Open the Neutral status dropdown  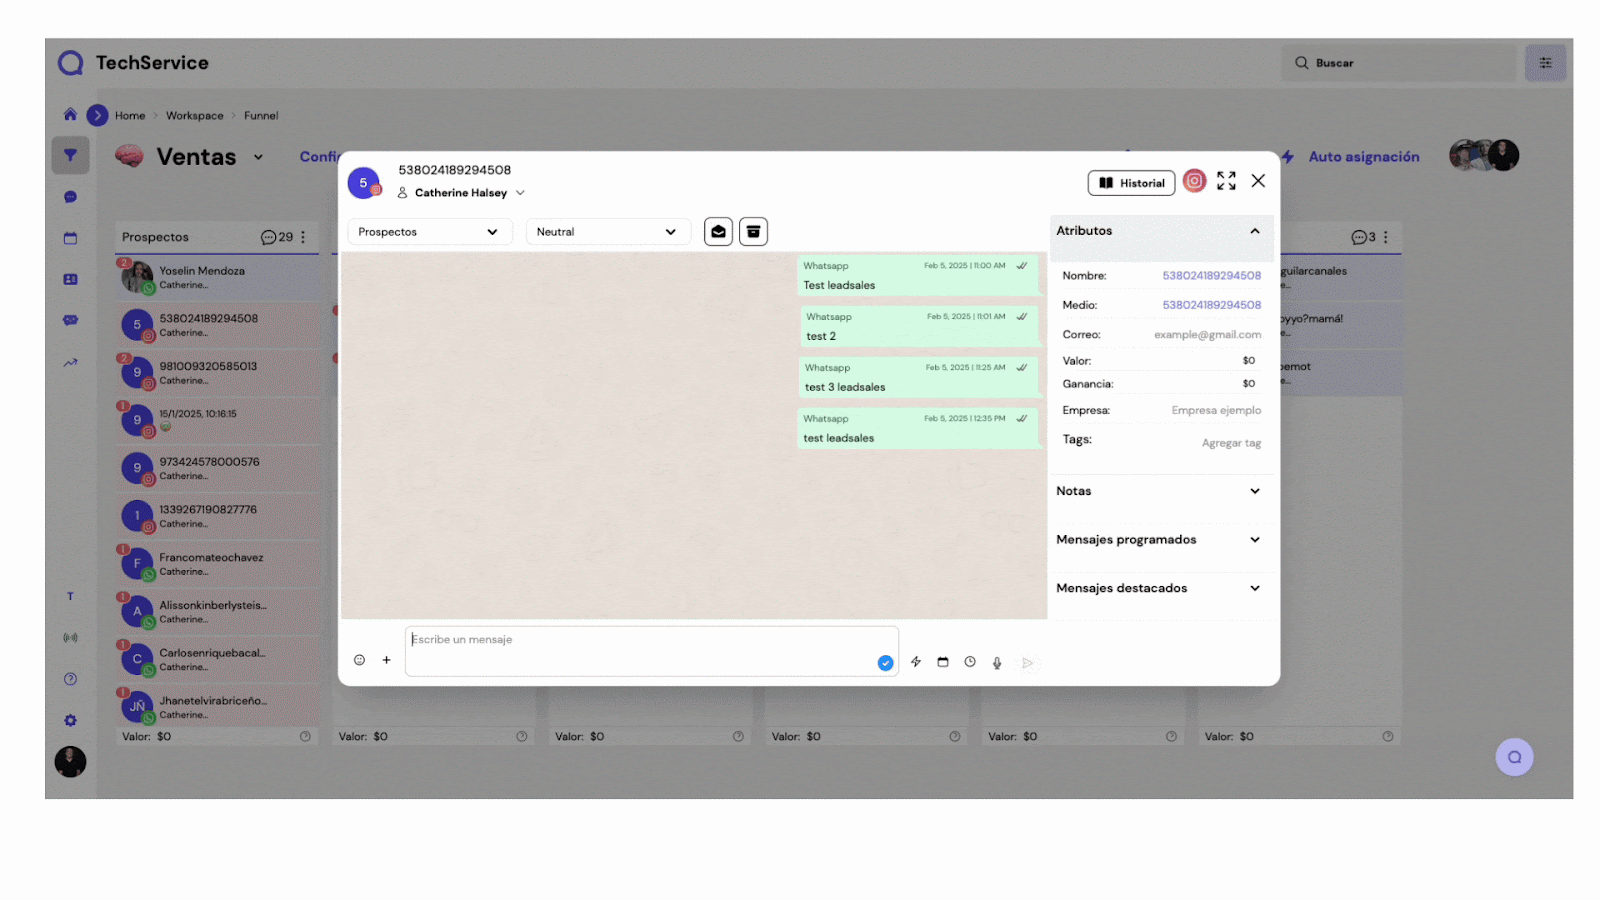[x=607, y=232]
